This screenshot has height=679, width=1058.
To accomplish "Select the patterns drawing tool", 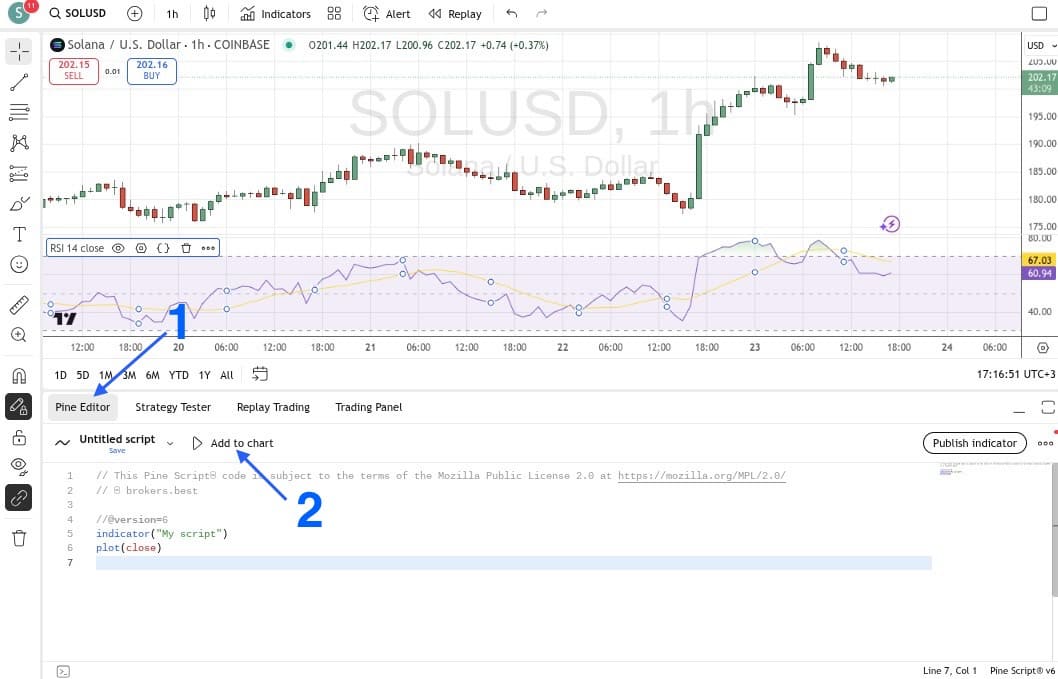I will [19, 143].
